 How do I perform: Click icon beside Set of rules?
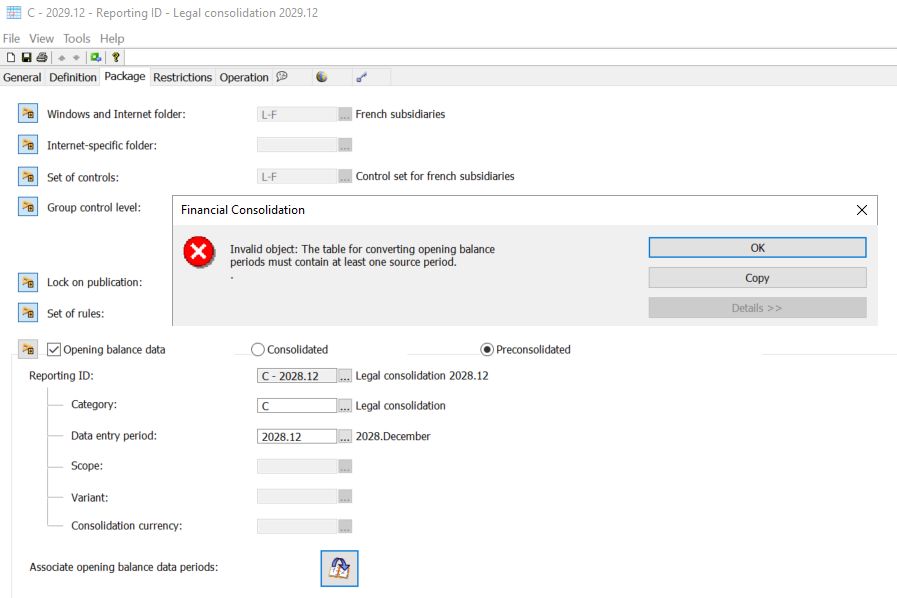point(27,312)
